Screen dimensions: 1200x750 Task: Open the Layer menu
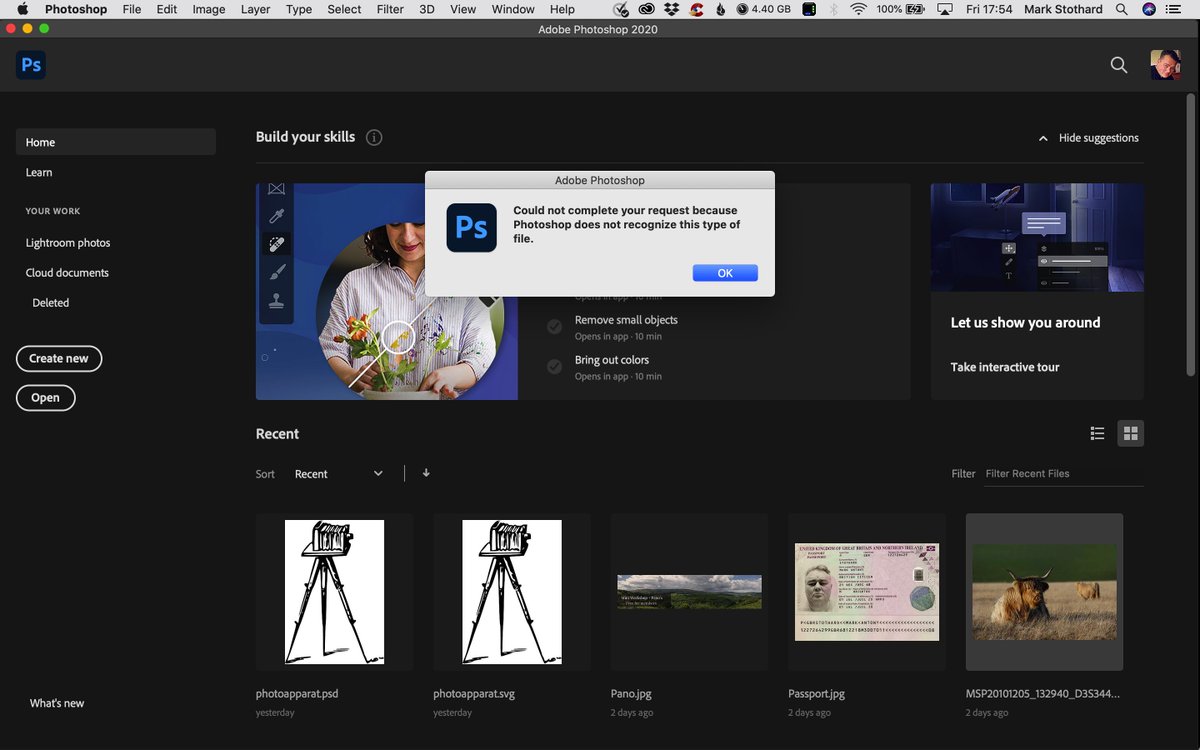(255, 9)
